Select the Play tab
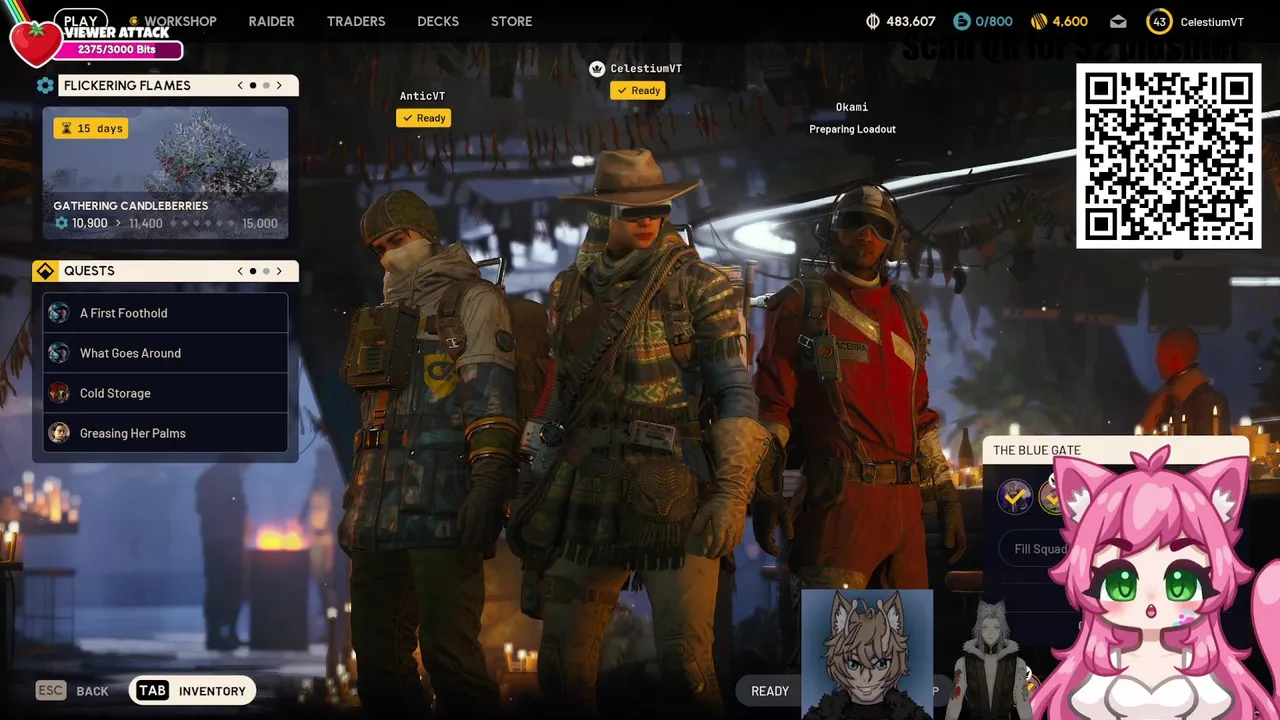Image resolution: width=1280 pixels, height=720 pixels. click(81, 20)
